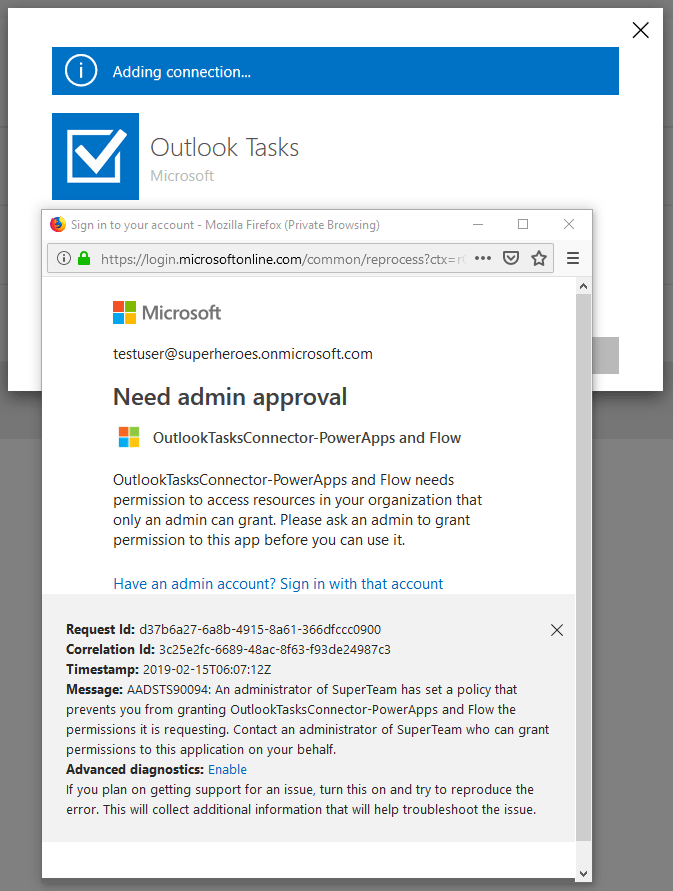Open page actions three-dot menu
The width and height of the screenshot is (673, 891).
click(x=483, y=259)
